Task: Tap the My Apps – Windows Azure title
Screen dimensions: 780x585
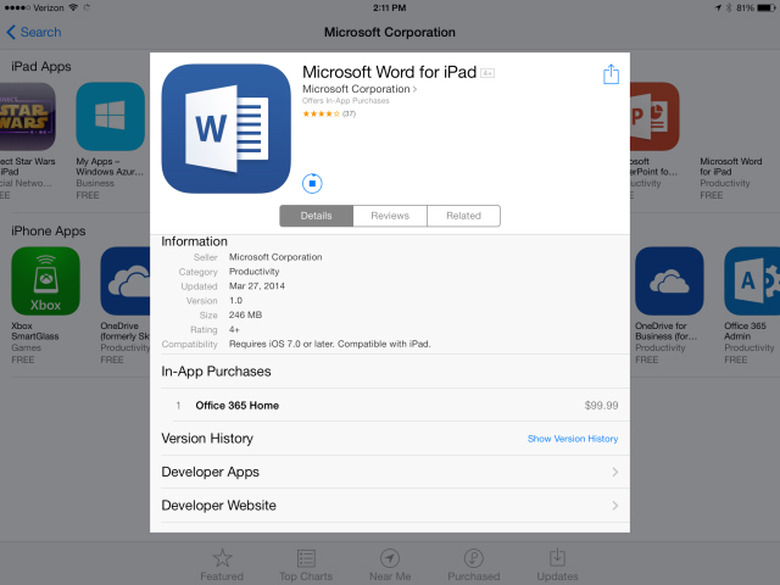Action: tap(109, 167)
